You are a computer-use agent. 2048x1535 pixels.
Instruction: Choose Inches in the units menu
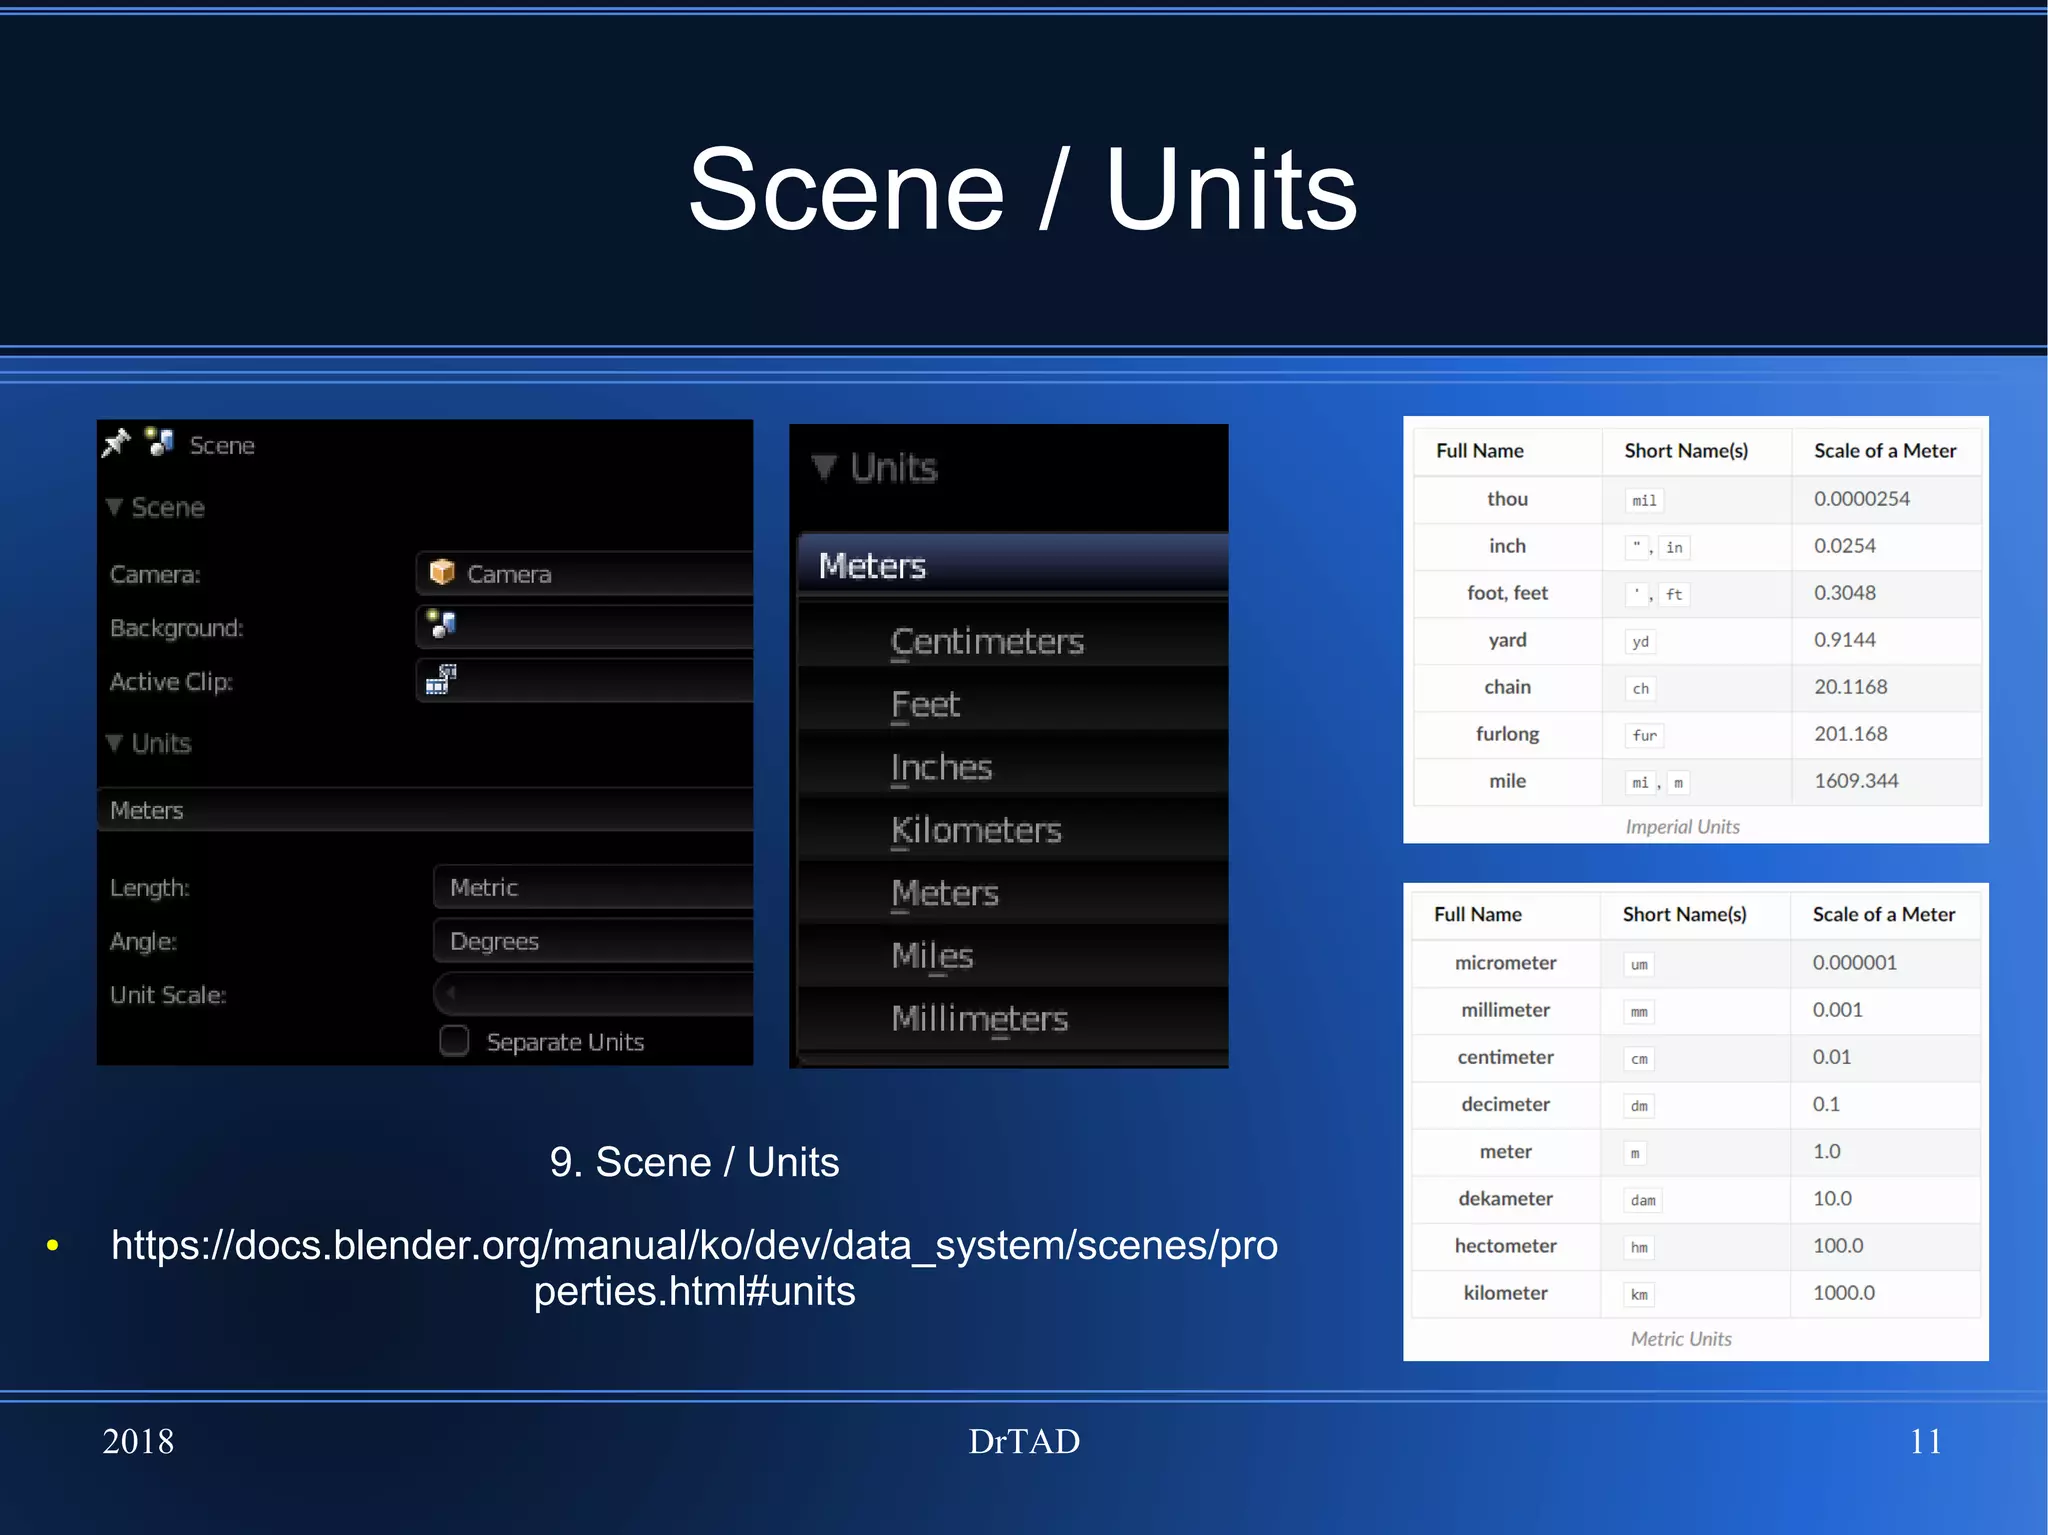pos(941,767)
